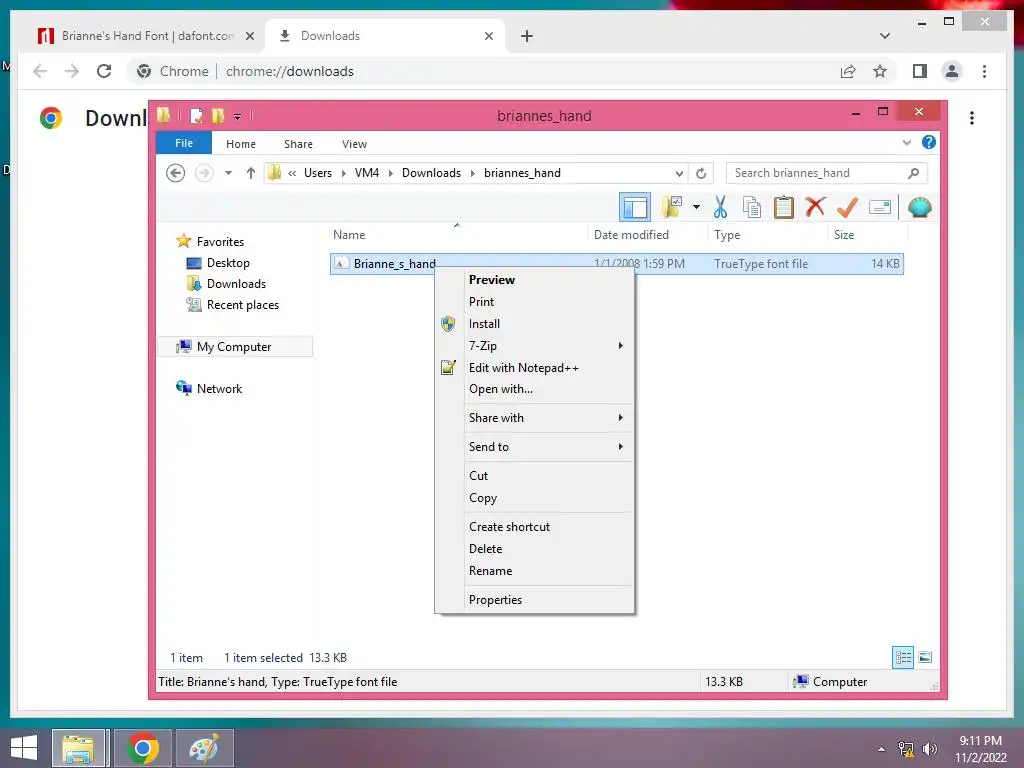Viewport: 1024px width, 768px height.
Task: Open the Share ribbon tab
Action: coord(298,144)
